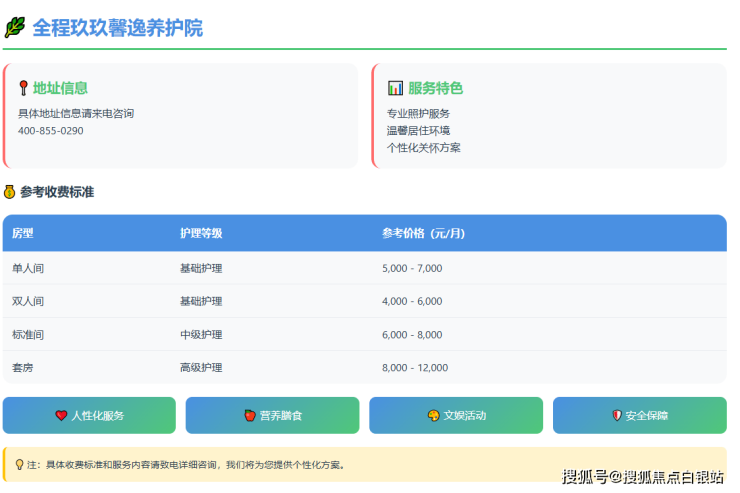The width and height of the screenshot is (740, 493).
Task: Click the heart icon in 人性化服务
Action: coord(61,416)
